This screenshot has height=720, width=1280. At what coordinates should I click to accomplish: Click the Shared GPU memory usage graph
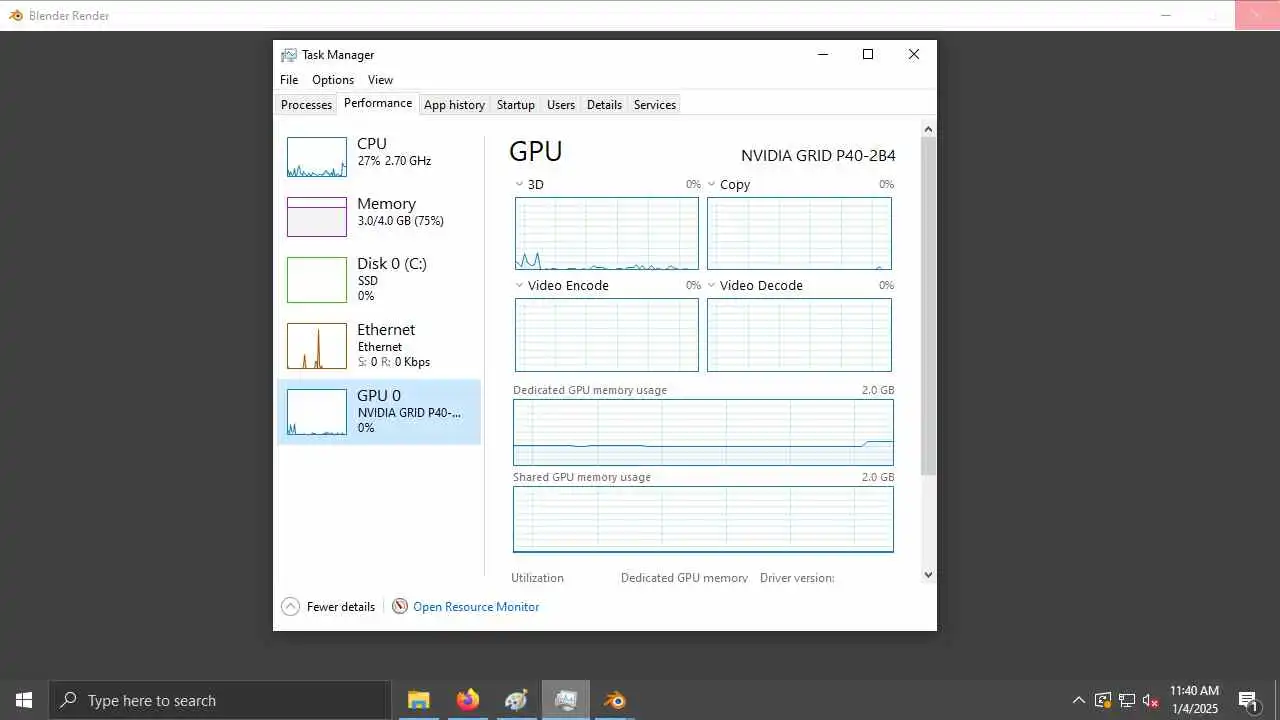(x=703, y=519)
